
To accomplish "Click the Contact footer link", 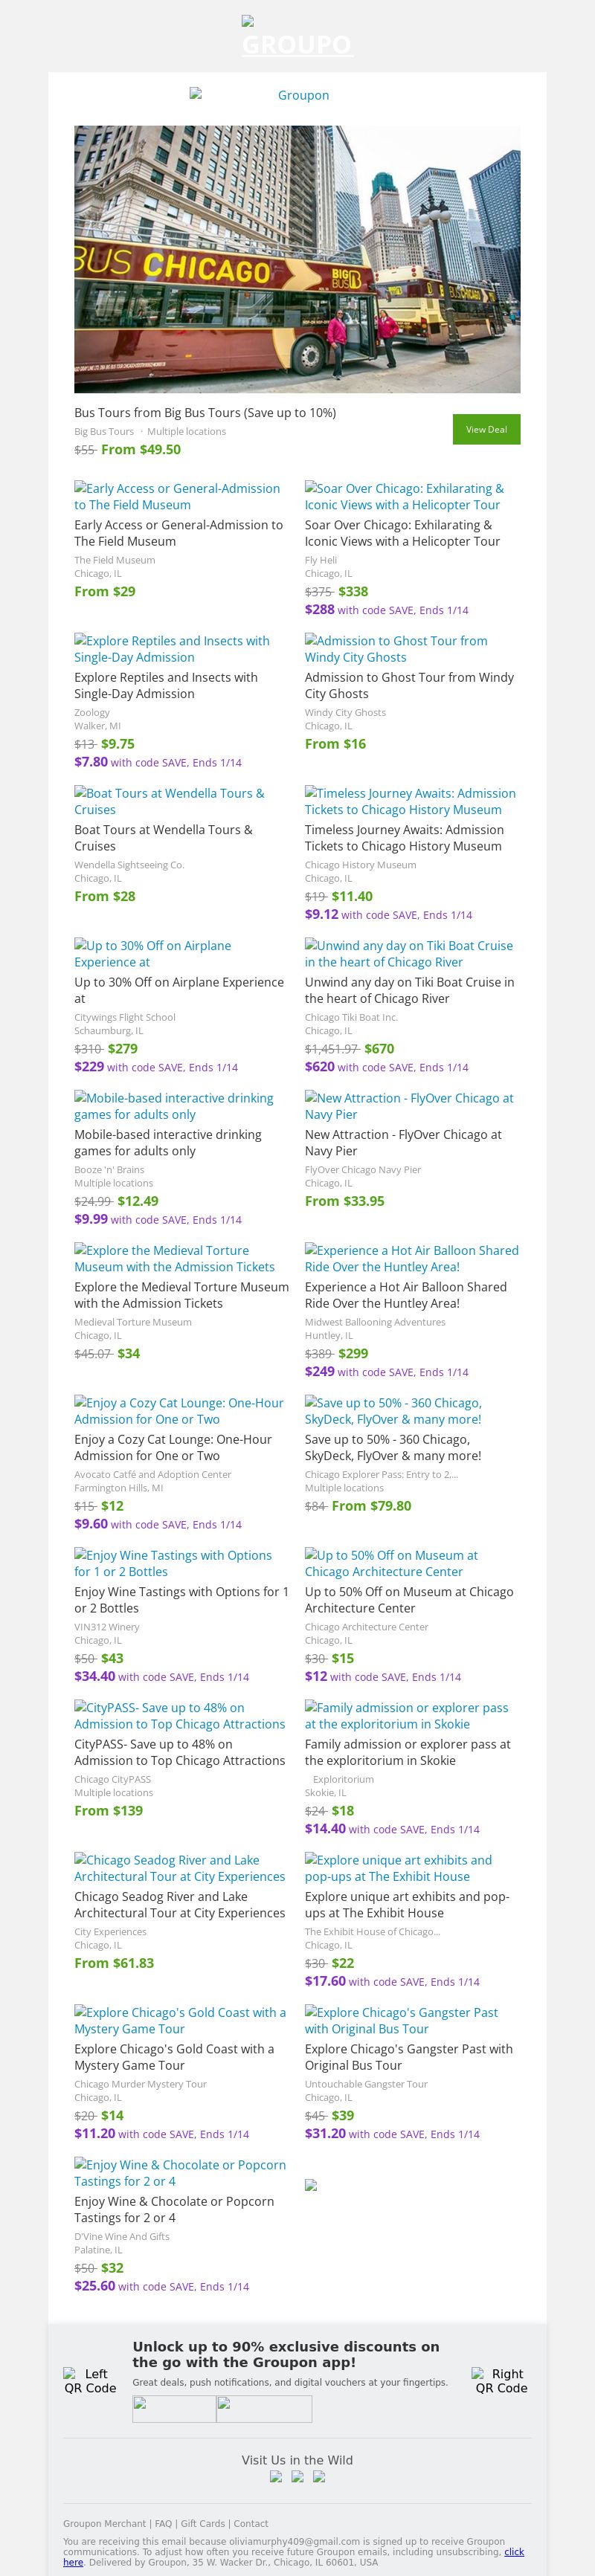I will coord(251,2523).
